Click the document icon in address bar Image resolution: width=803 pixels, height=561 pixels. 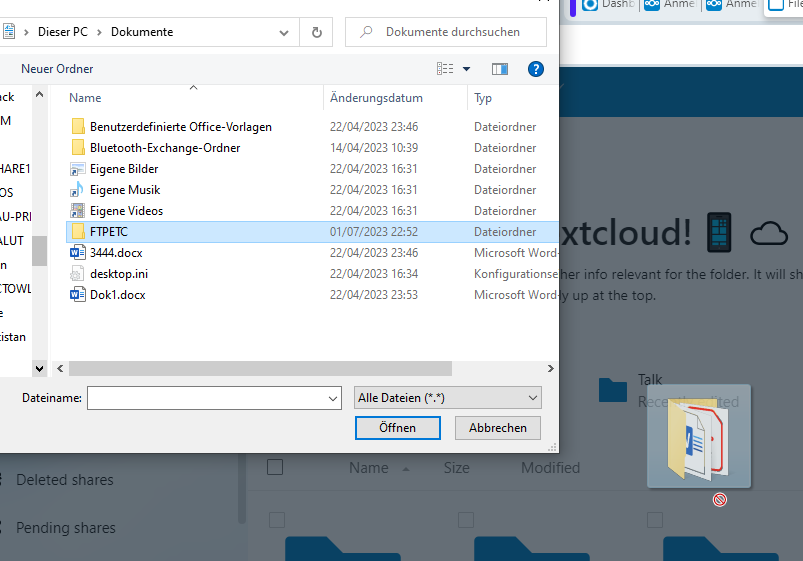click(x=9, y=32)
